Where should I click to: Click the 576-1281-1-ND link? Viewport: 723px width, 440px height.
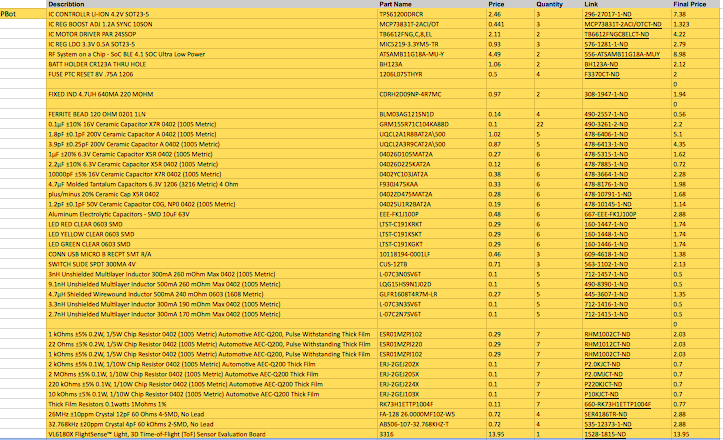coord(606,44)
